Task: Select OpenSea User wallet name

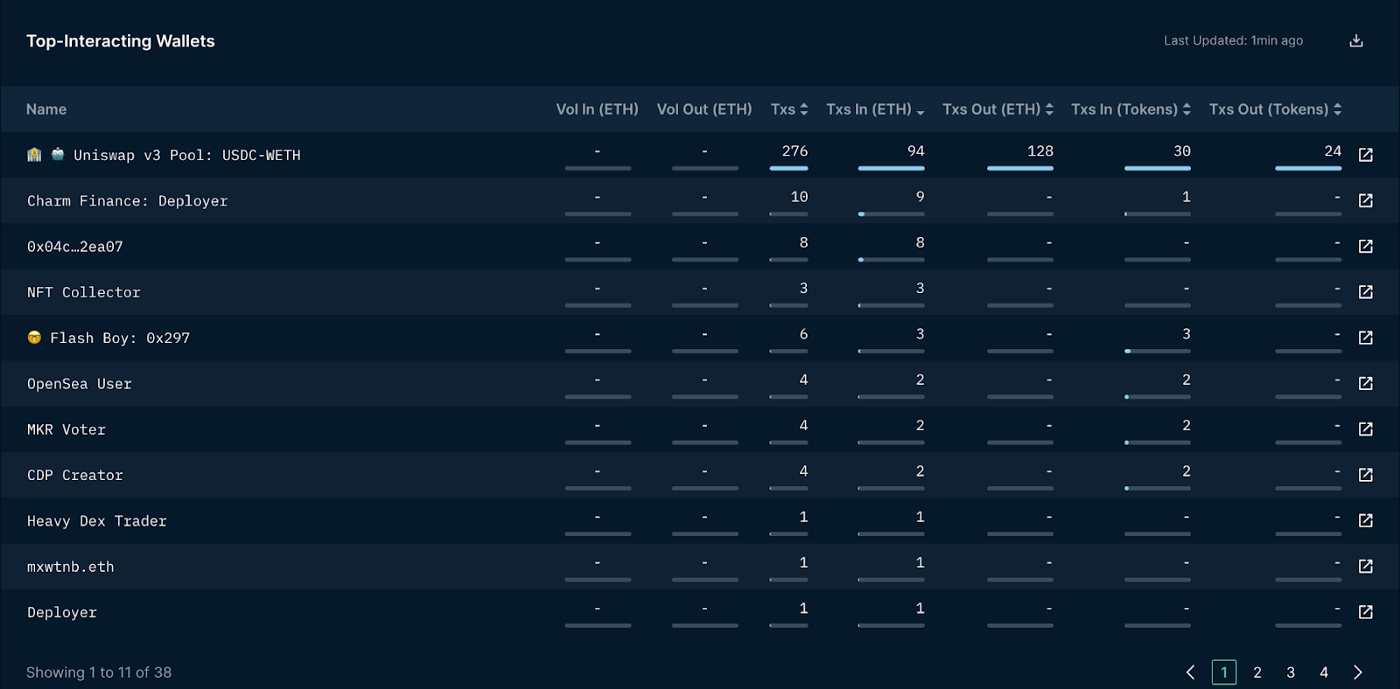Action: (x=79, y=384)
